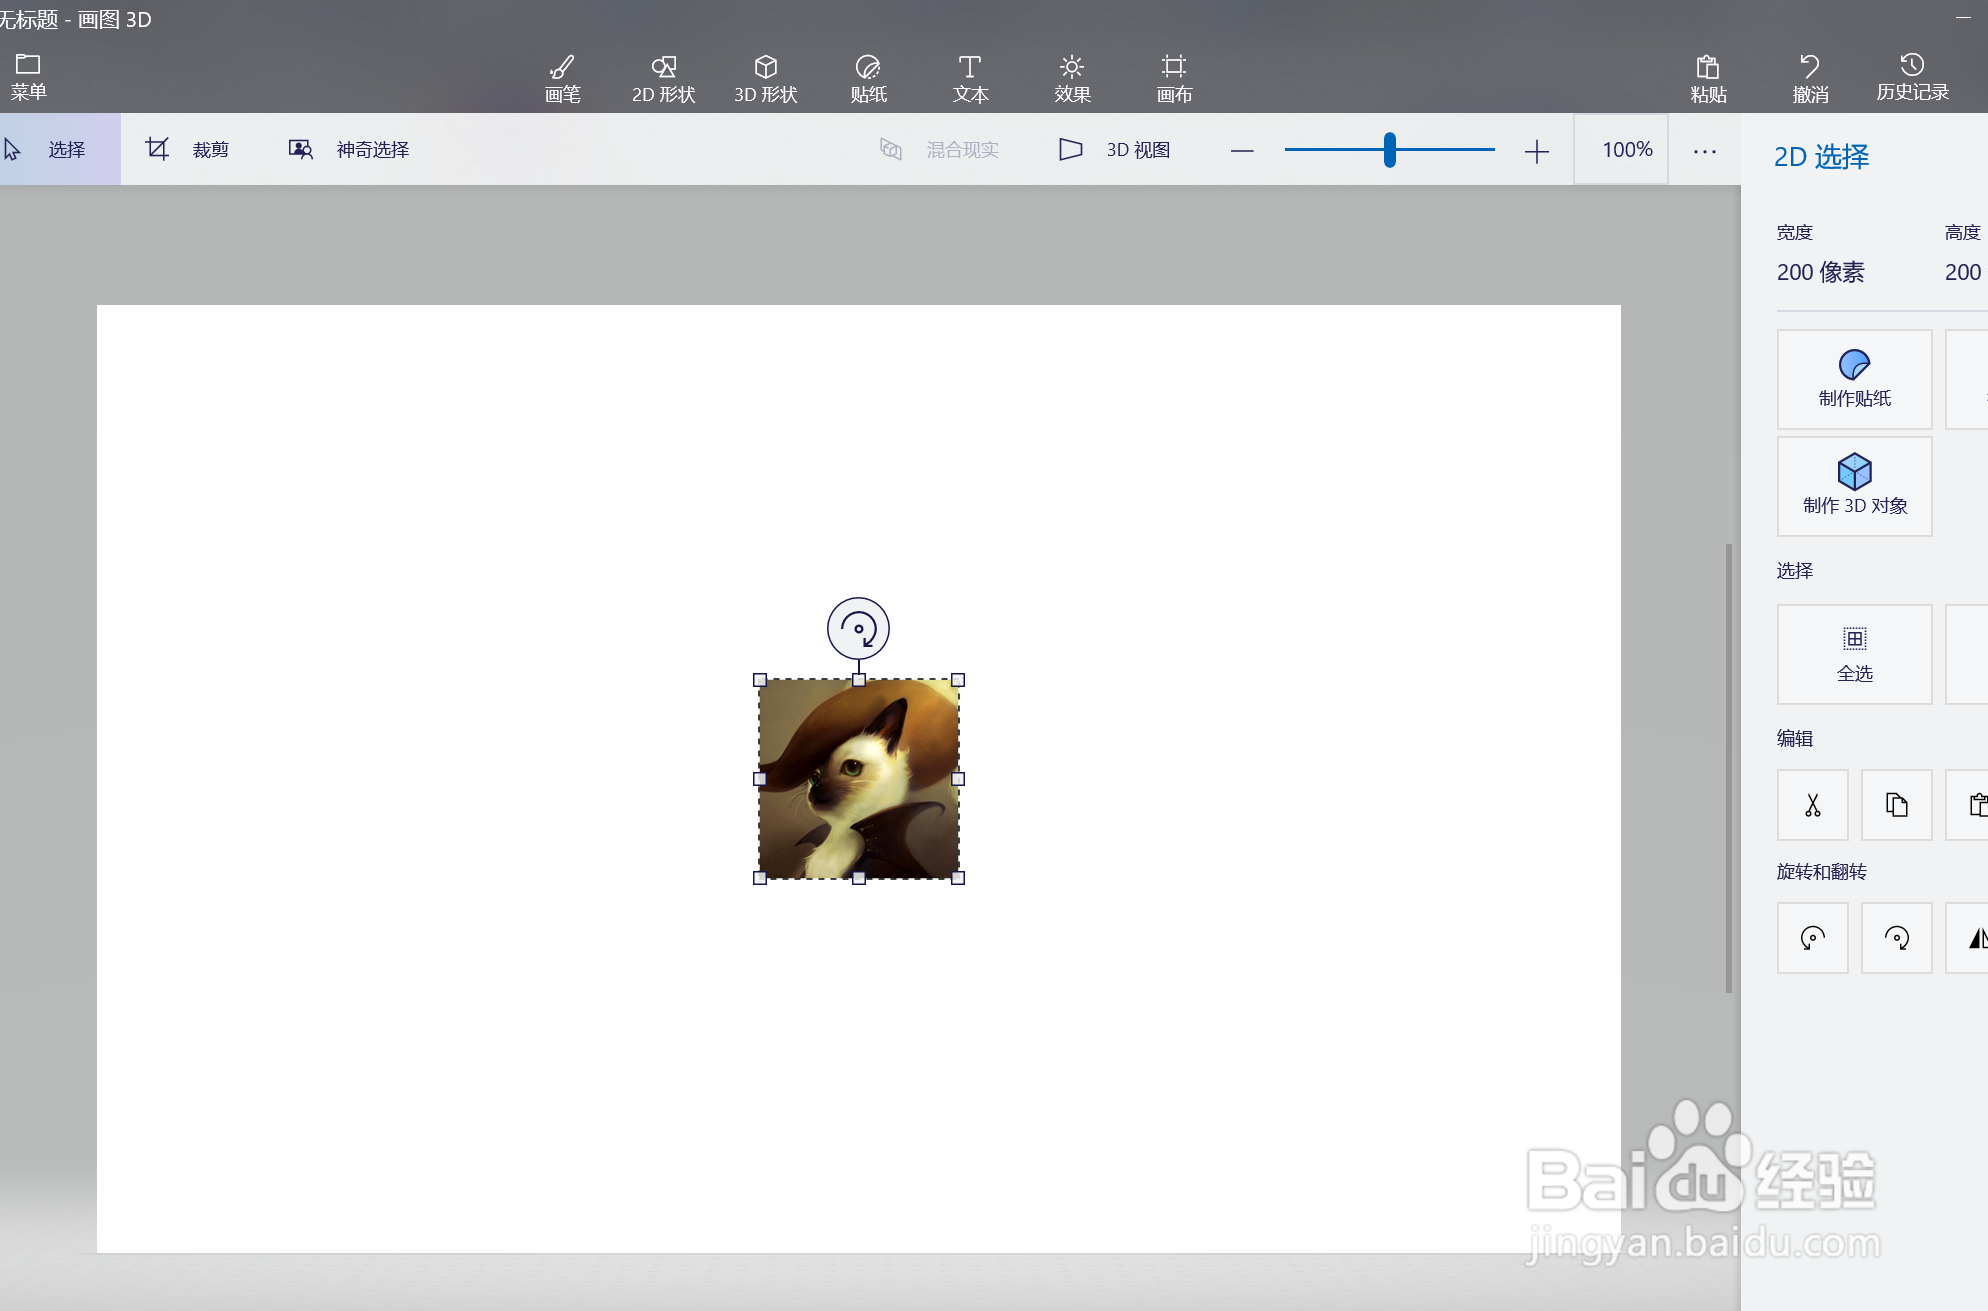Open the more options ellipsis menu
1988x1311 pixels.
point(1704,150)
